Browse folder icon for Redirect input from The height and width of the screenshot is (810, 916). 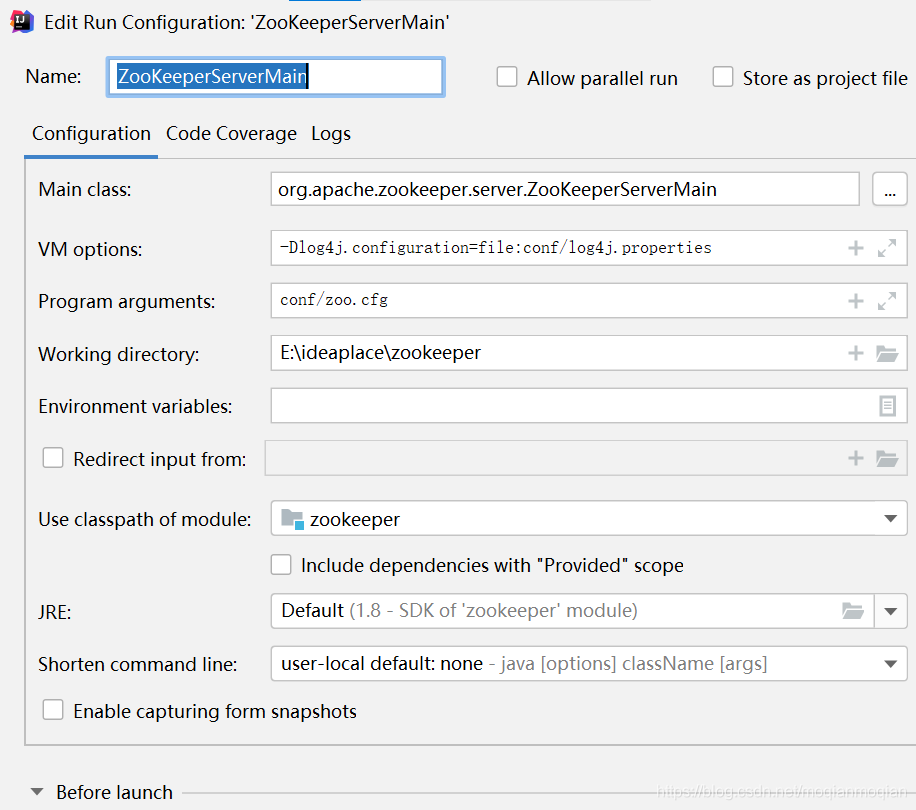(887, 458)
